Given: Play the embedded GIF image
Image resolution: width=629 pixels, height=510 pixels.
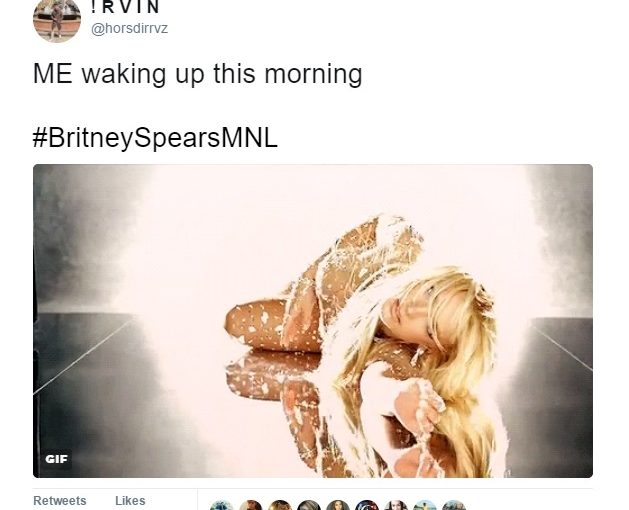Looking at the screenshot, I should (x=313, y=321).
